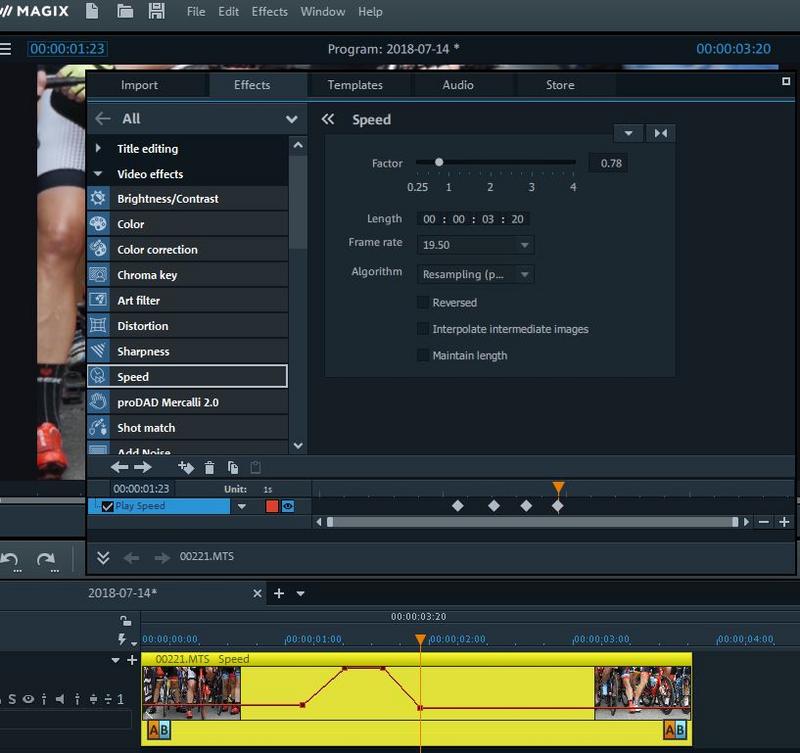This screenshot has width=800, height=753.
Task: Click the proDAD Mercalli 2.0 hand icon
Action: [x=98, y=402]
